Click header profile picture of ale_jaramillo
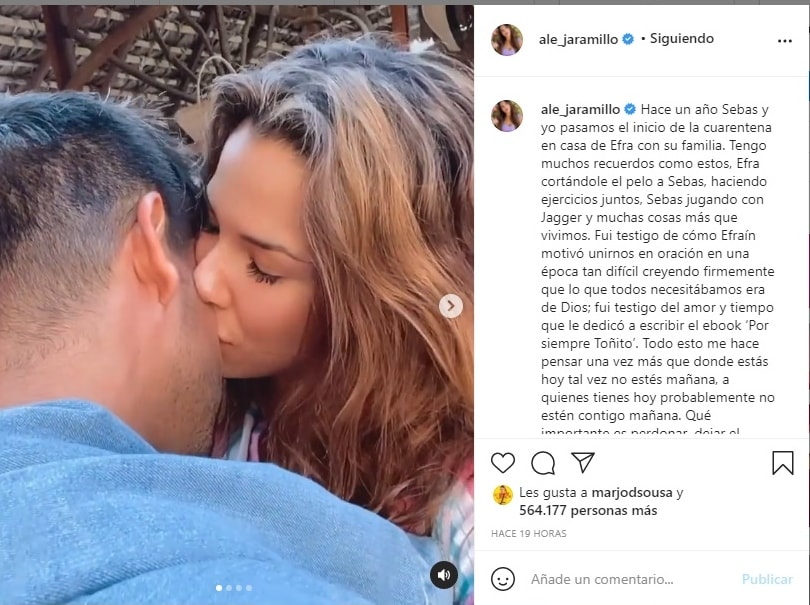This screenshot has height=605, width=810. pos(507,39)
